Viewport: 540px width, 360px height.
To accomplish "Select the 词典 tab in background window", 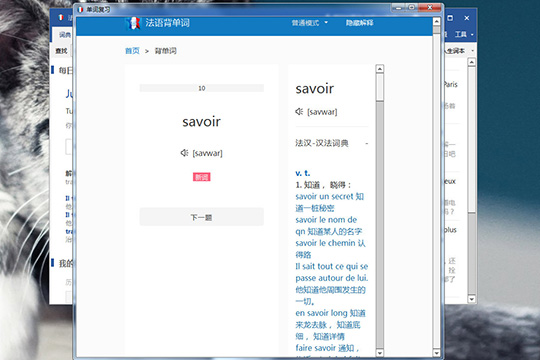I will pos(64,34).
